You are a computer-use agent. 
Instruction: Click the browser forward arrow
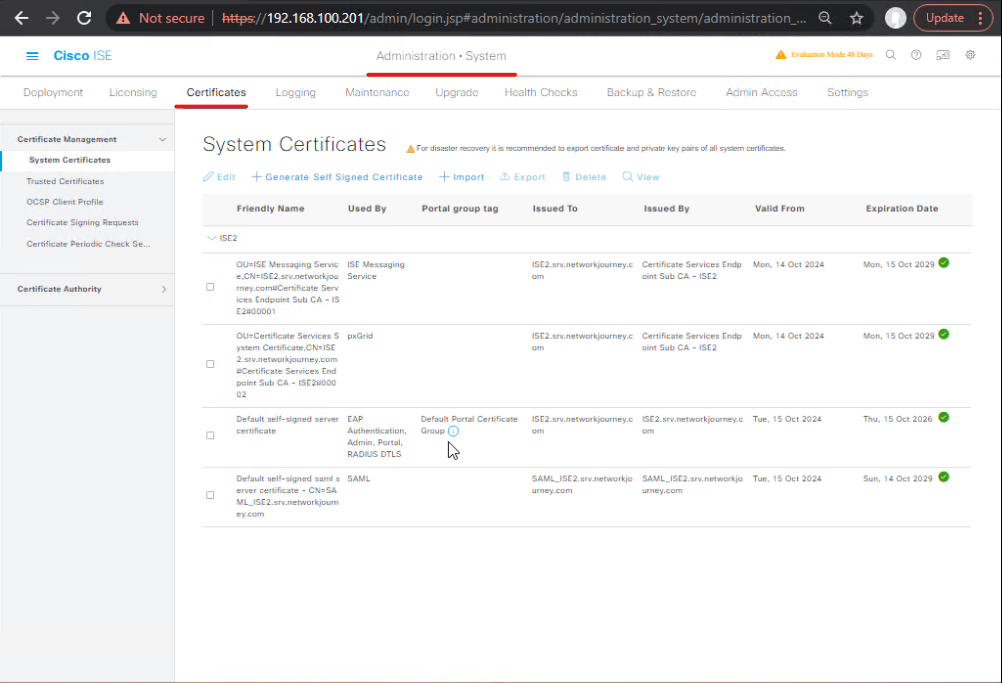click(52, 18)
